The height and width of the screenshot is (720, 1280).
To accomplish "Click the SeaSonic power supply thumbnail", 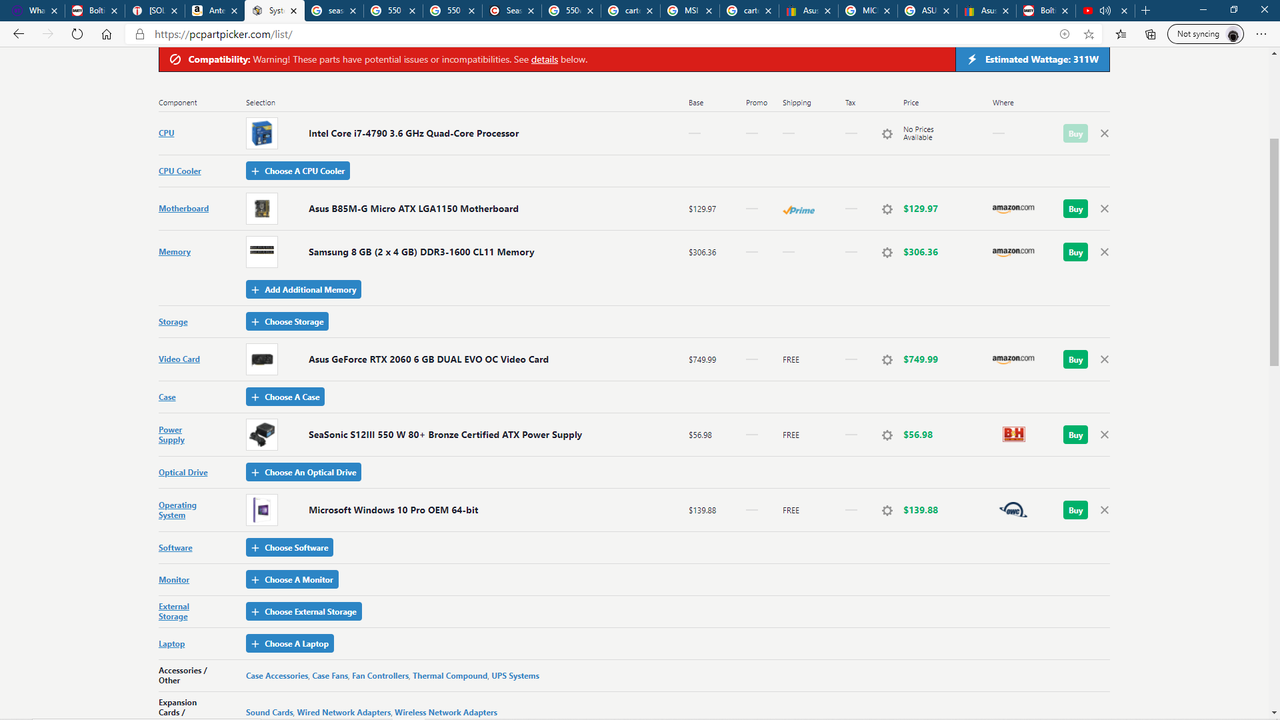I will click(262, 435).
